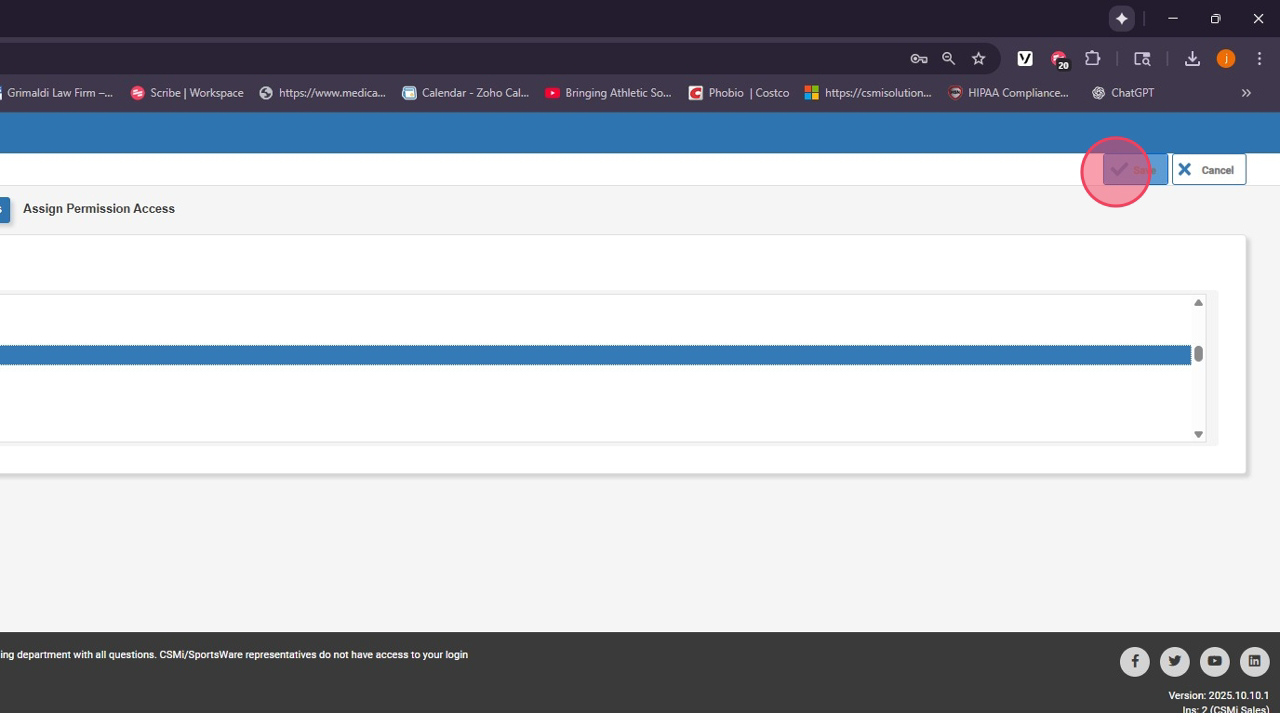
Task: Bookmark this page with the star icon
Action: [978, 59]
